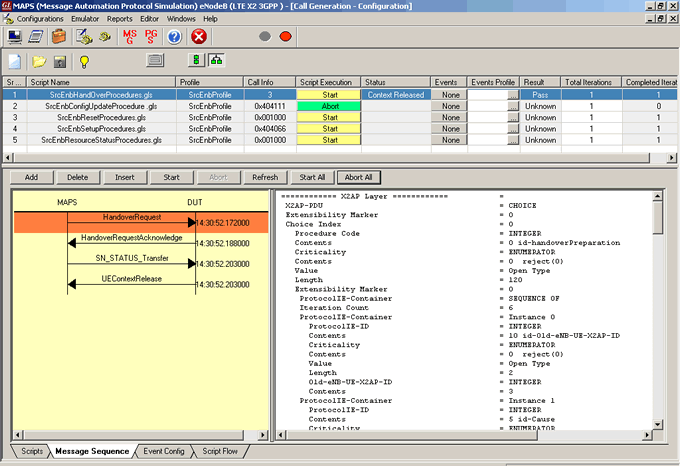
Task: Switch to the Script Flow tab
Action: (x=220, y=451)
